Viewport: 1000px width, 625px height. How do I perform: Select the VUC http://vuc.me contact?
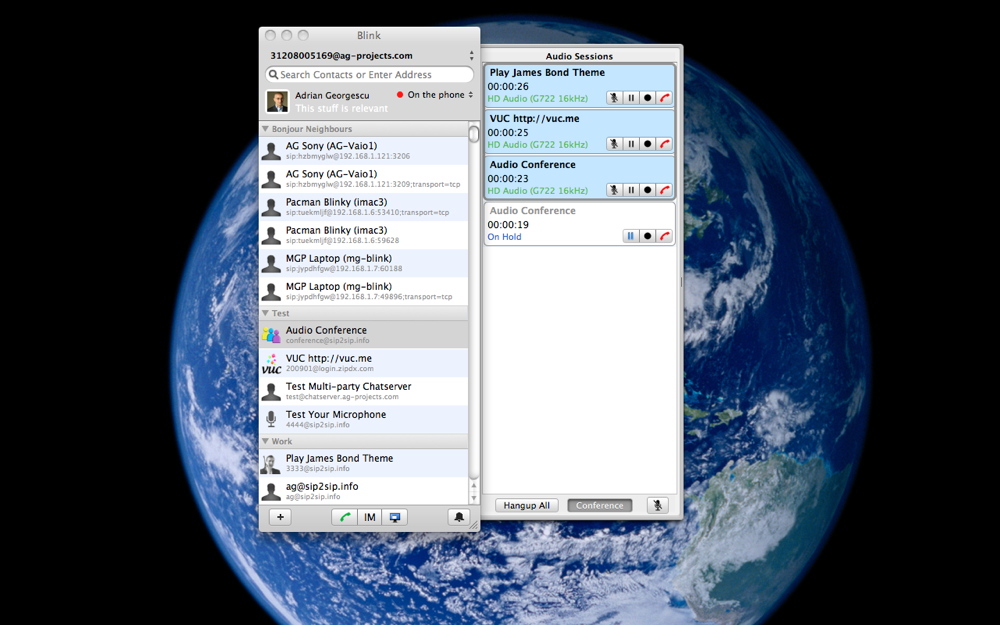point(364,363)
